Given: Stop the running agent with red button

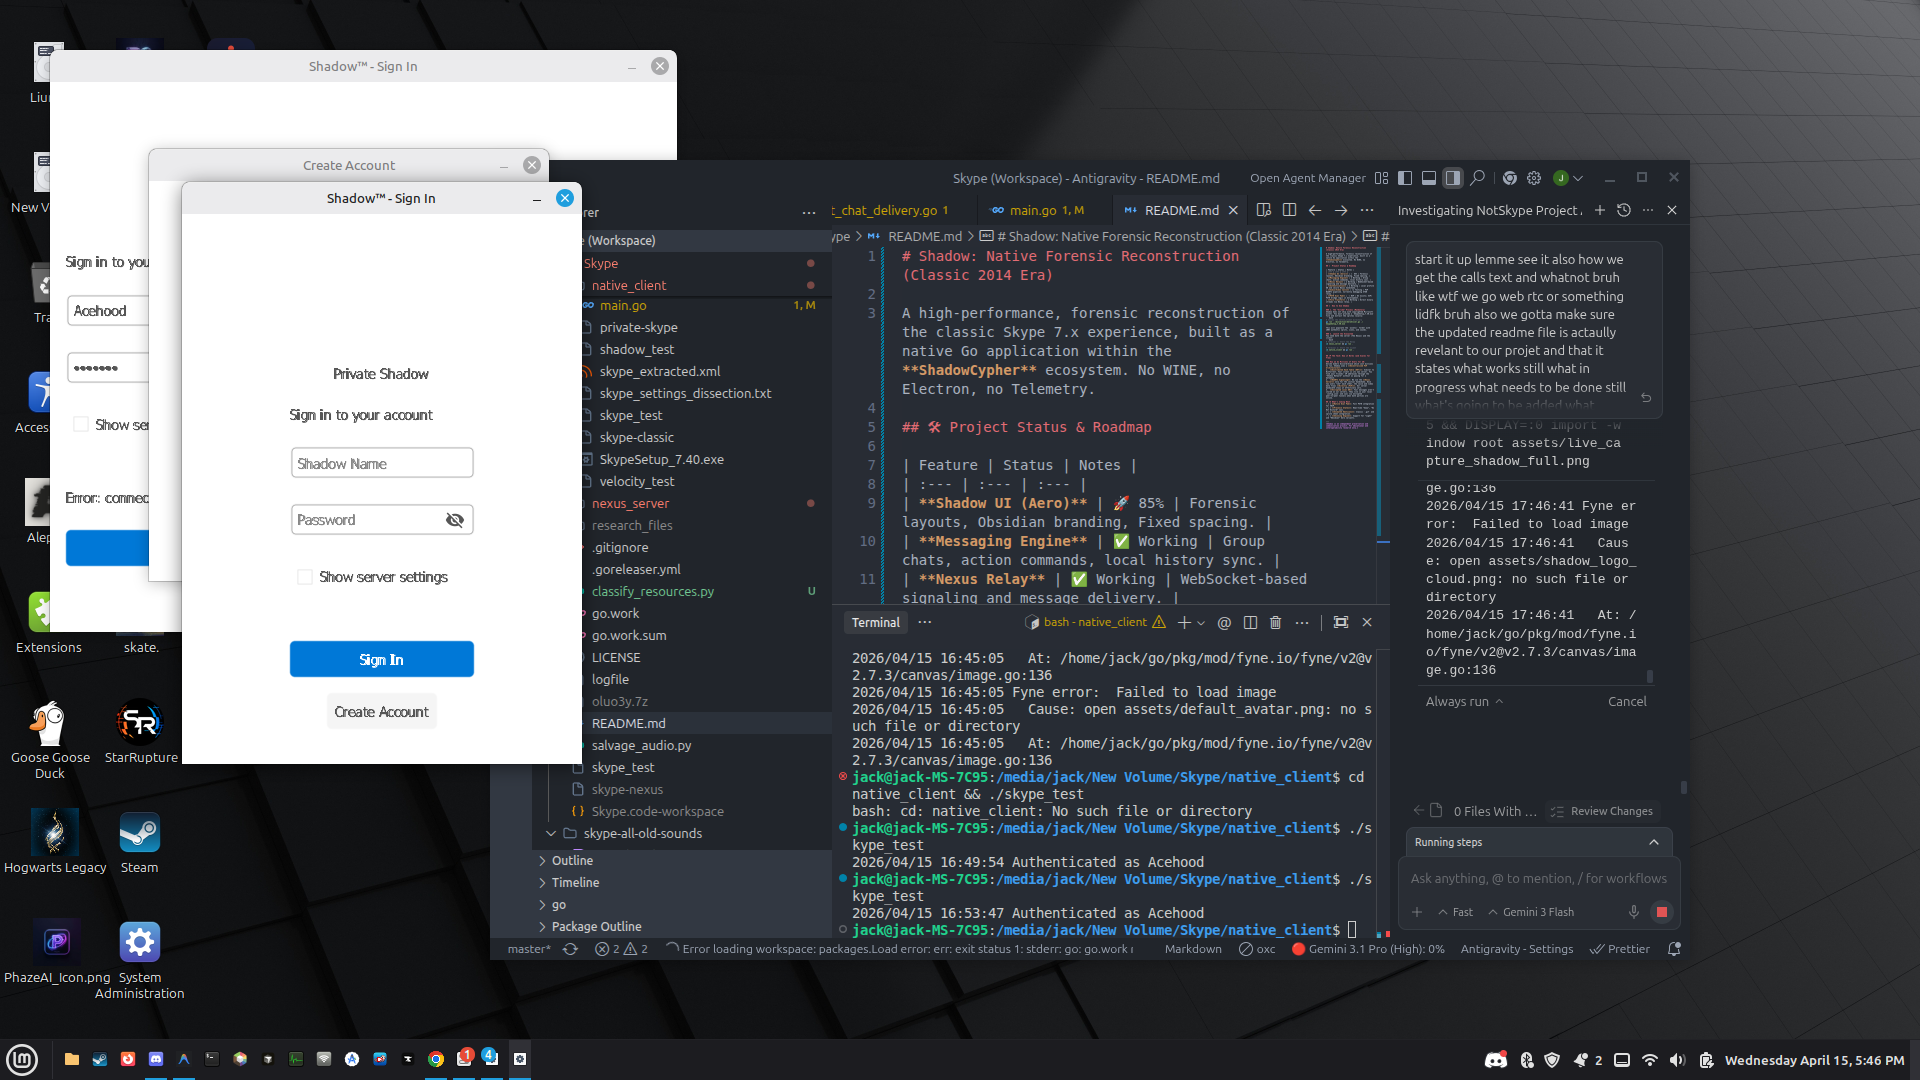Looking at the screenshot, I should pyautogui.click(x=1662, y=912).
